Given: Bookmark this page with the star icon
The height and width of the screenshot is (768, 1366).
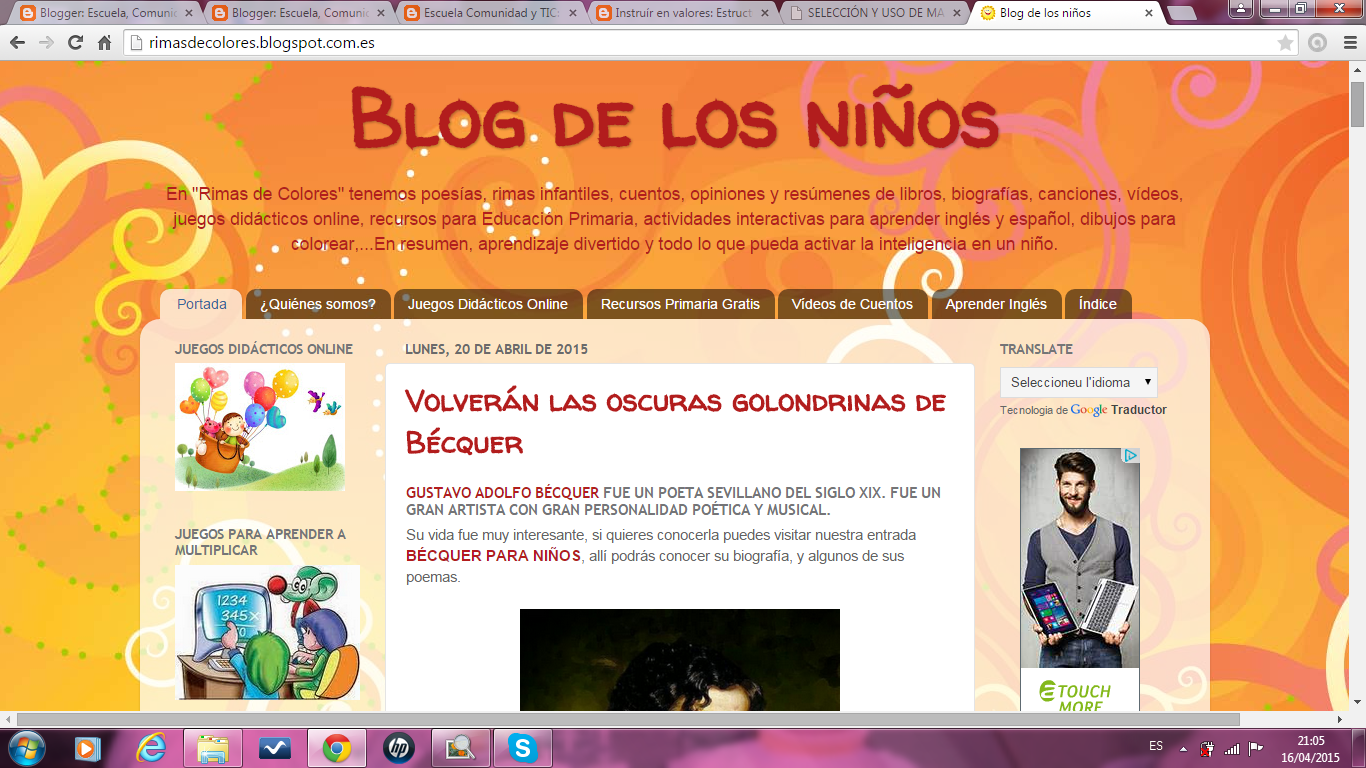Looking at the screenshot, I should 1285,43.
